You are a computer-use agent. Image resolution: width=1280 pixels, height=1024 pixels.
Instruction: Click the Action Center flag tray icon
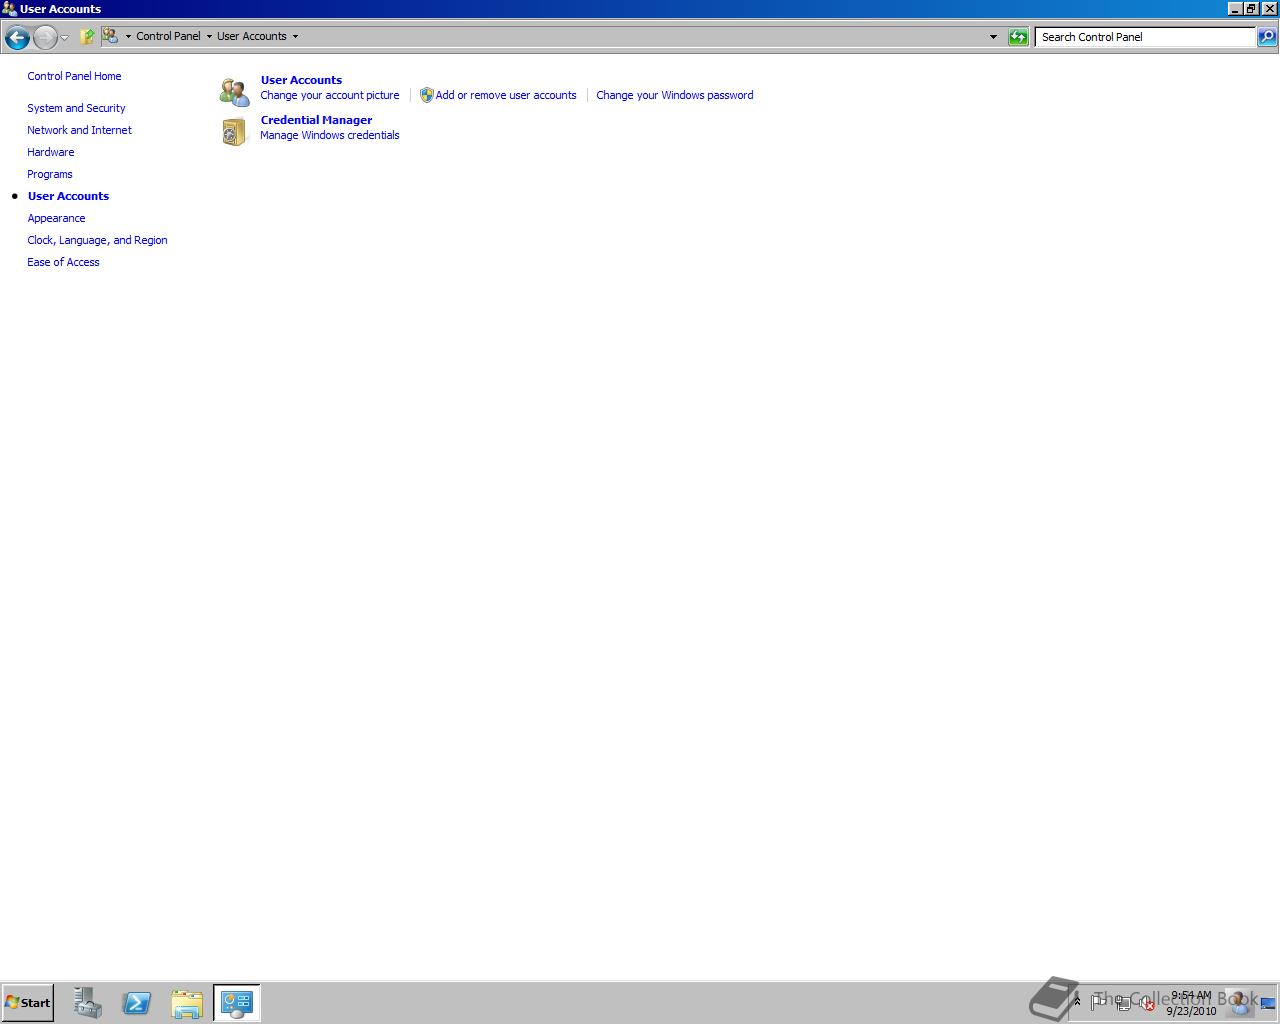click(x=1099, y=1001)
